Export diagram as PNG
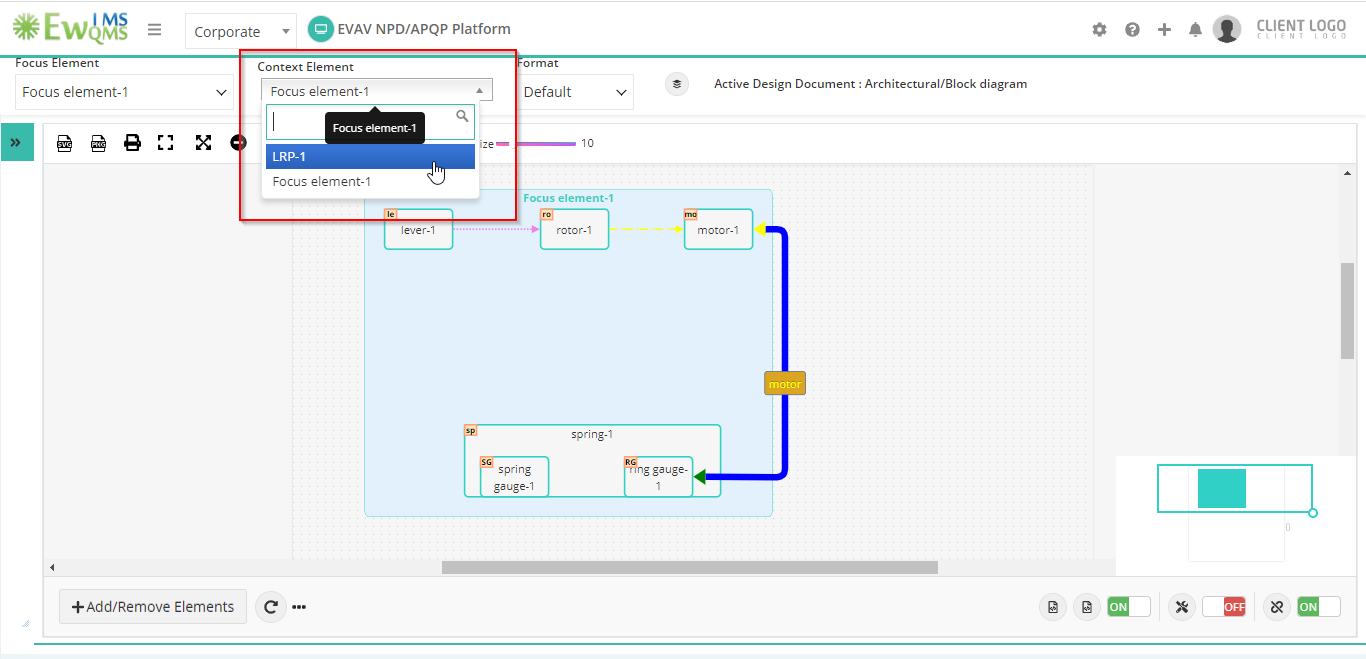Viewport: 1366px width, 659px height. tap(98, 143)
